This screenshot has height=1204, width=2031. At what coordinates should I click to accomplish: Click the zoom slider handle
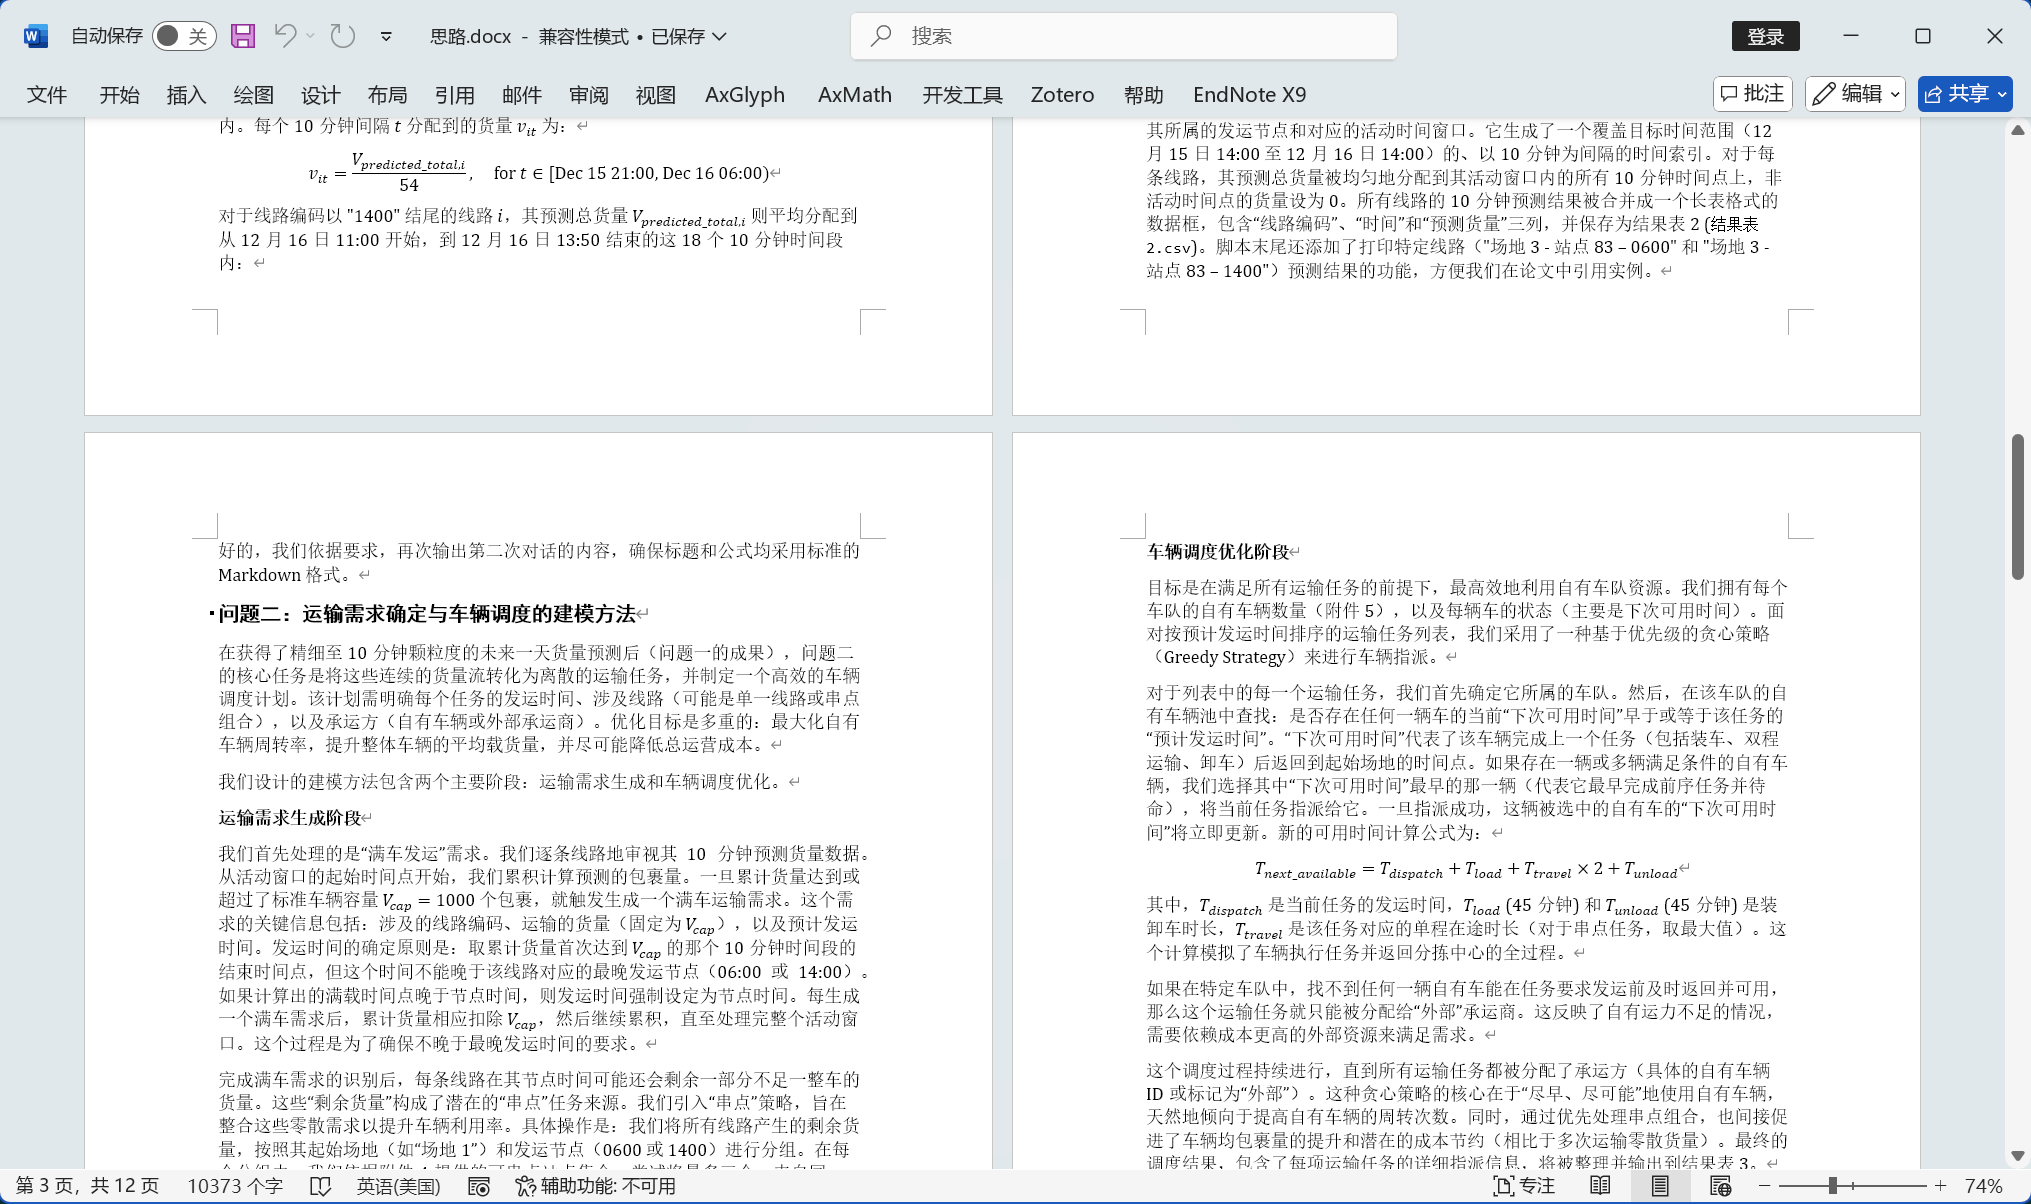click(1833, 1186)
